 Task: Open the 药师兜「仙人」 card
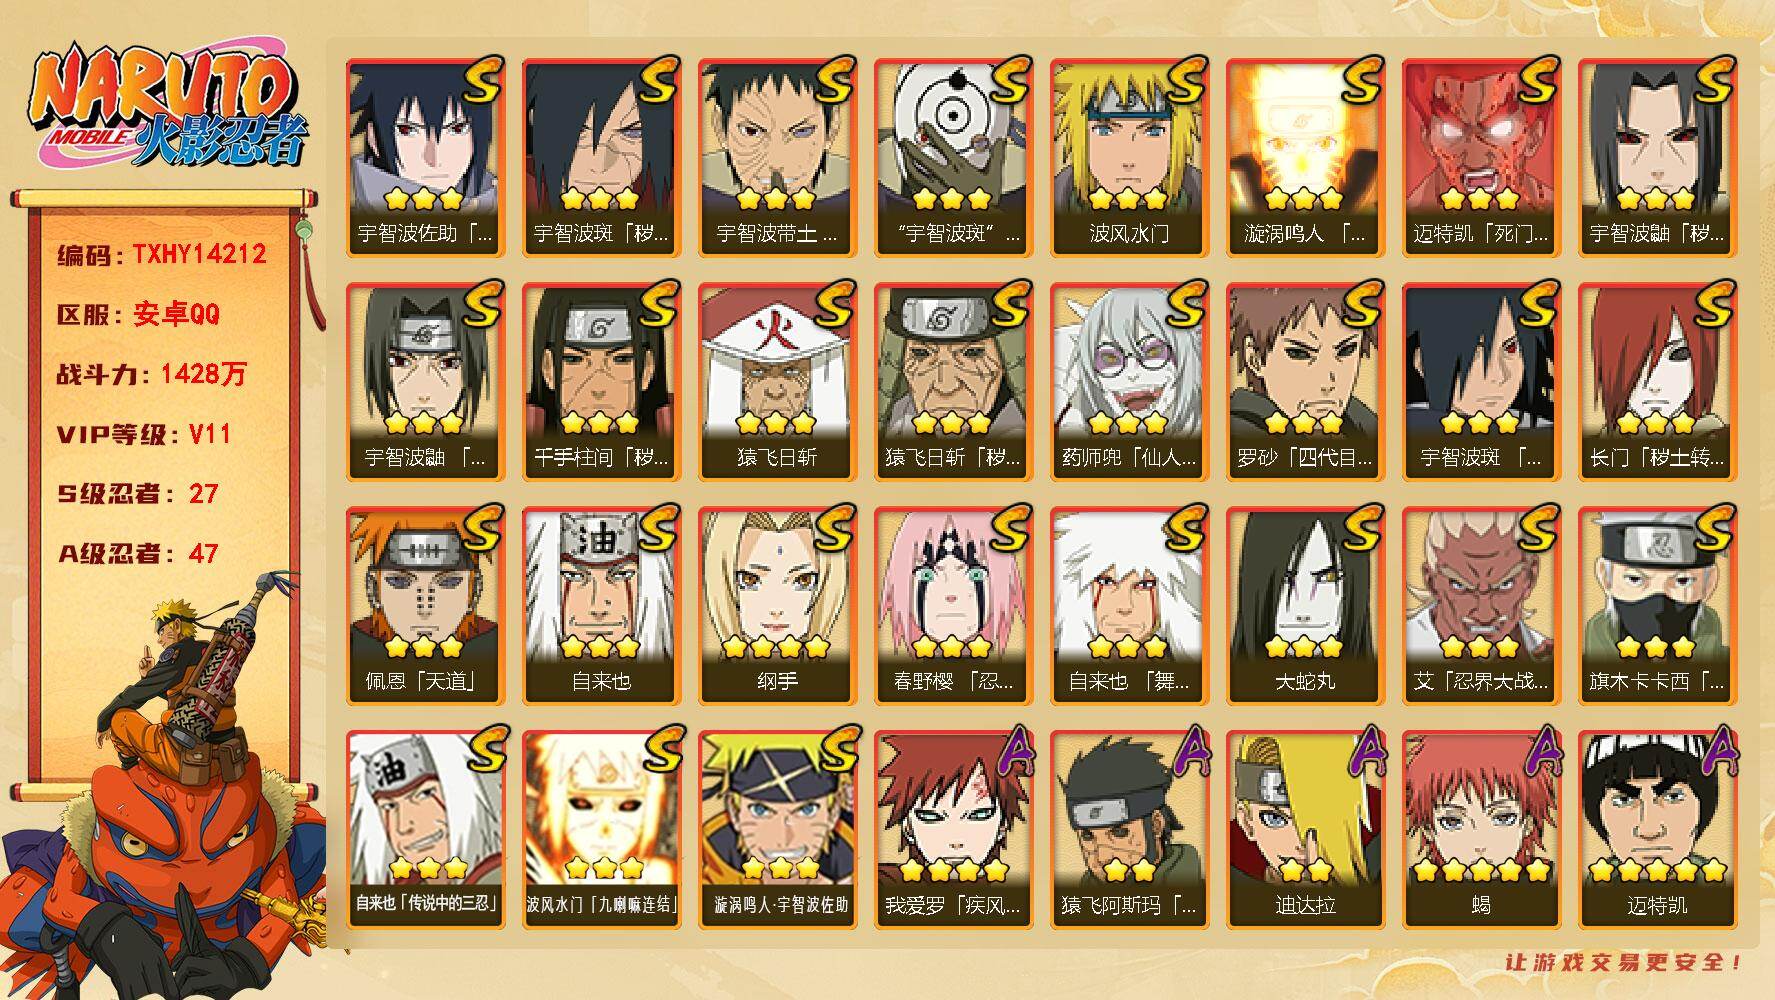click(x=1129, y=382)
